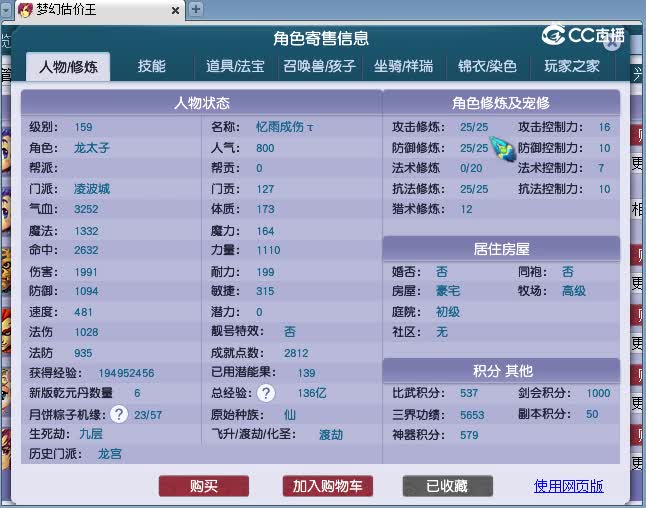The image size is (646, 508).
Task: Click the 购买 button
Action: point(204,486)
